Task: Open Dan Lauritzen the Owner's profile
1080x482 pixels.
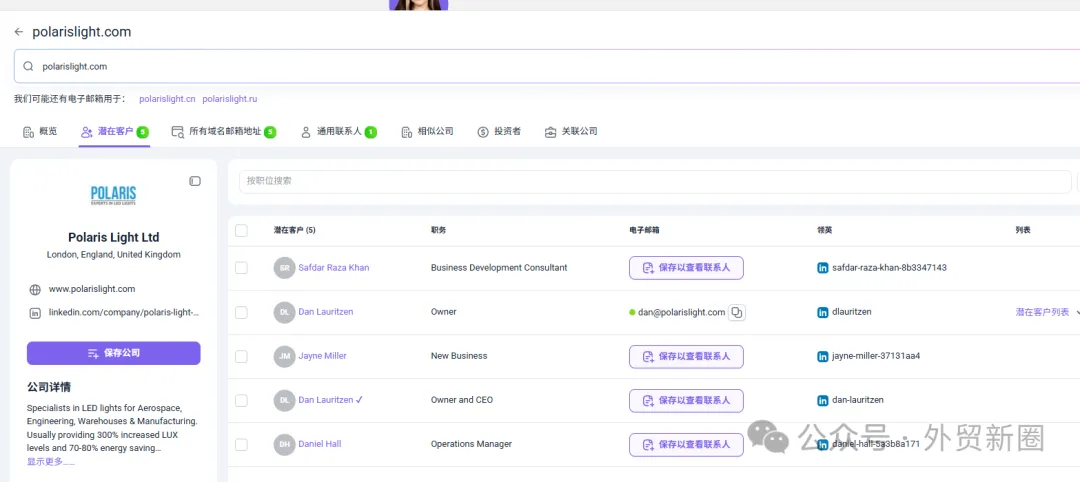Action: (x=326, y=312)
